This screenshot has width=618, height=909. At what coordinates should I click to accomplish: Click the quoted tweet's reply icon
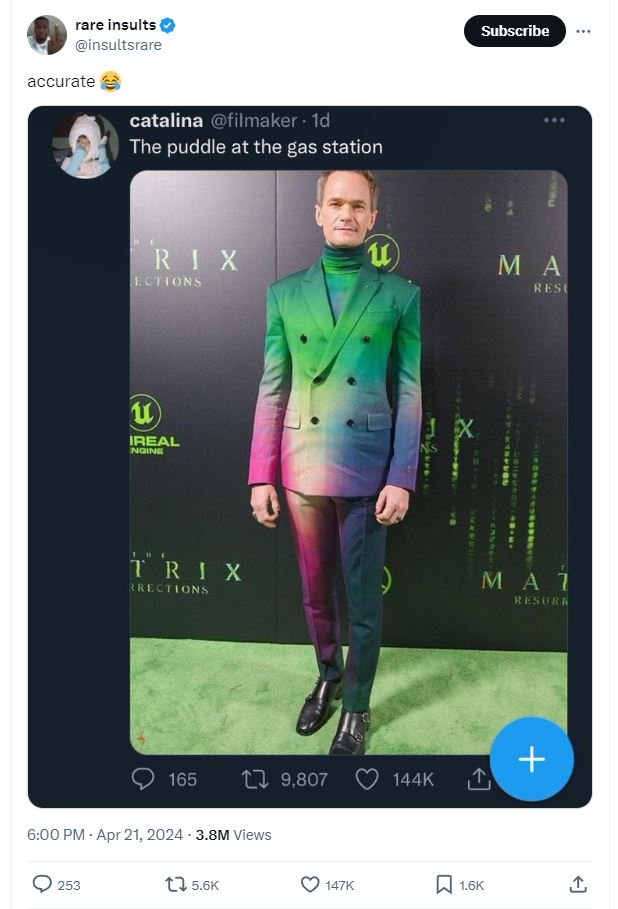pos(144,779)
